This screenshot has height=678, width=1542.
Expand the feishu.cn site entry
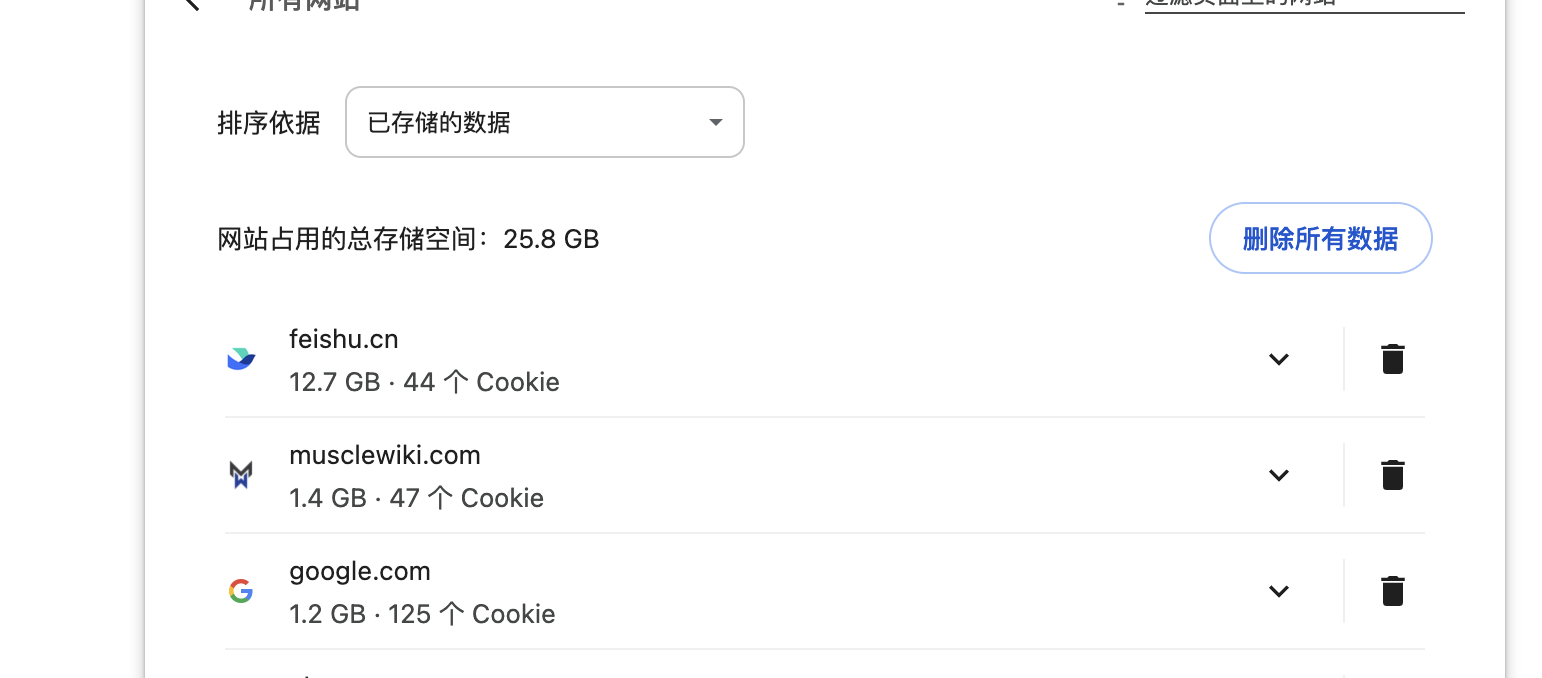pyautogui.click(x=1278, y=359)
